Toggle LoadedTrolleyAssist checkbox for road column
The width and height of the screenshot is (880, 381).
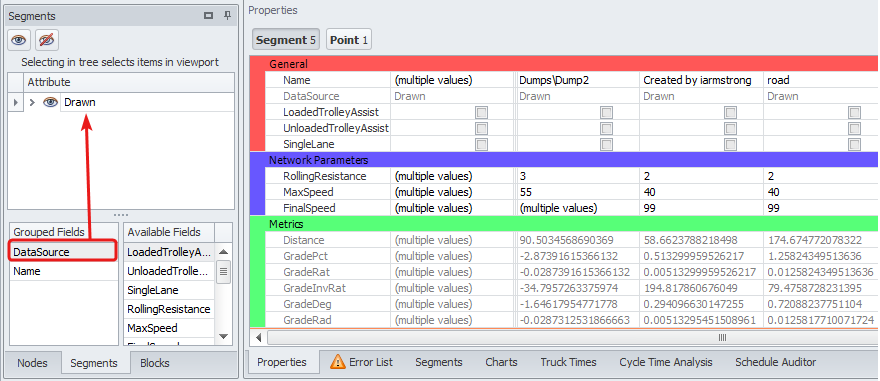(855, 112)
